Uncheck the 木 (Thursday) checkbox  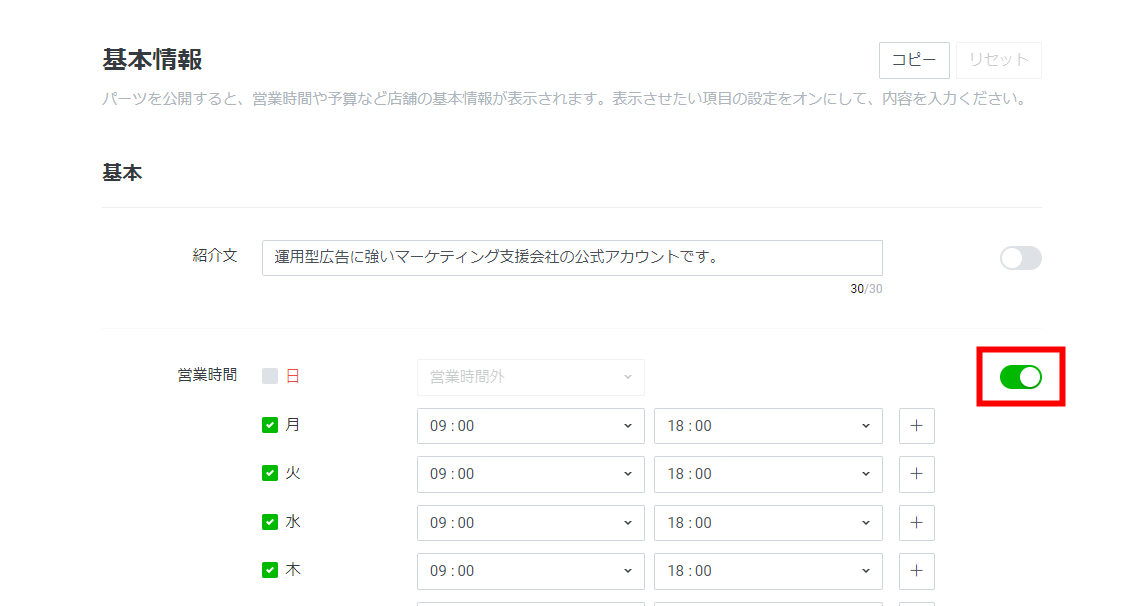click(x=270, y=569)
